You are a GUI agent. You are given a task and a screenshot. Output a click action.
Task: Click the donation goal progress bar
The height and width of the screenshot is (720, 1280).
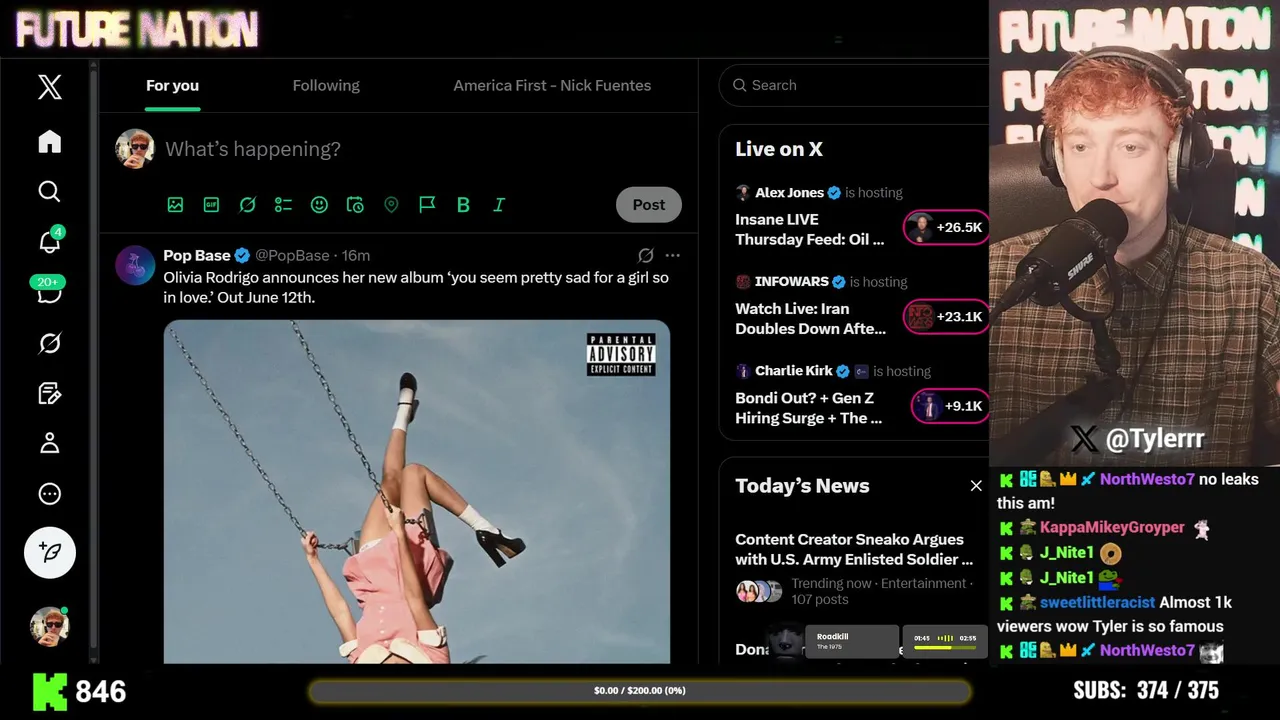point(640,691)
